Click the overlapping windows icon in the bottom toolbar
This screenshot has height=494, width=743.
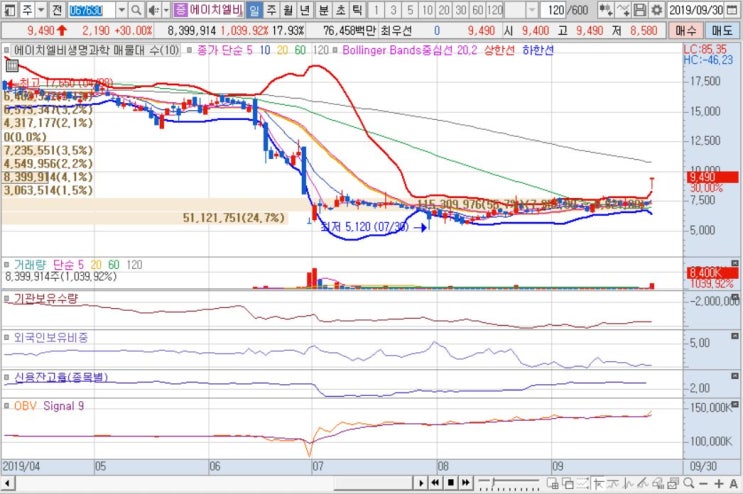pos(568,484)
